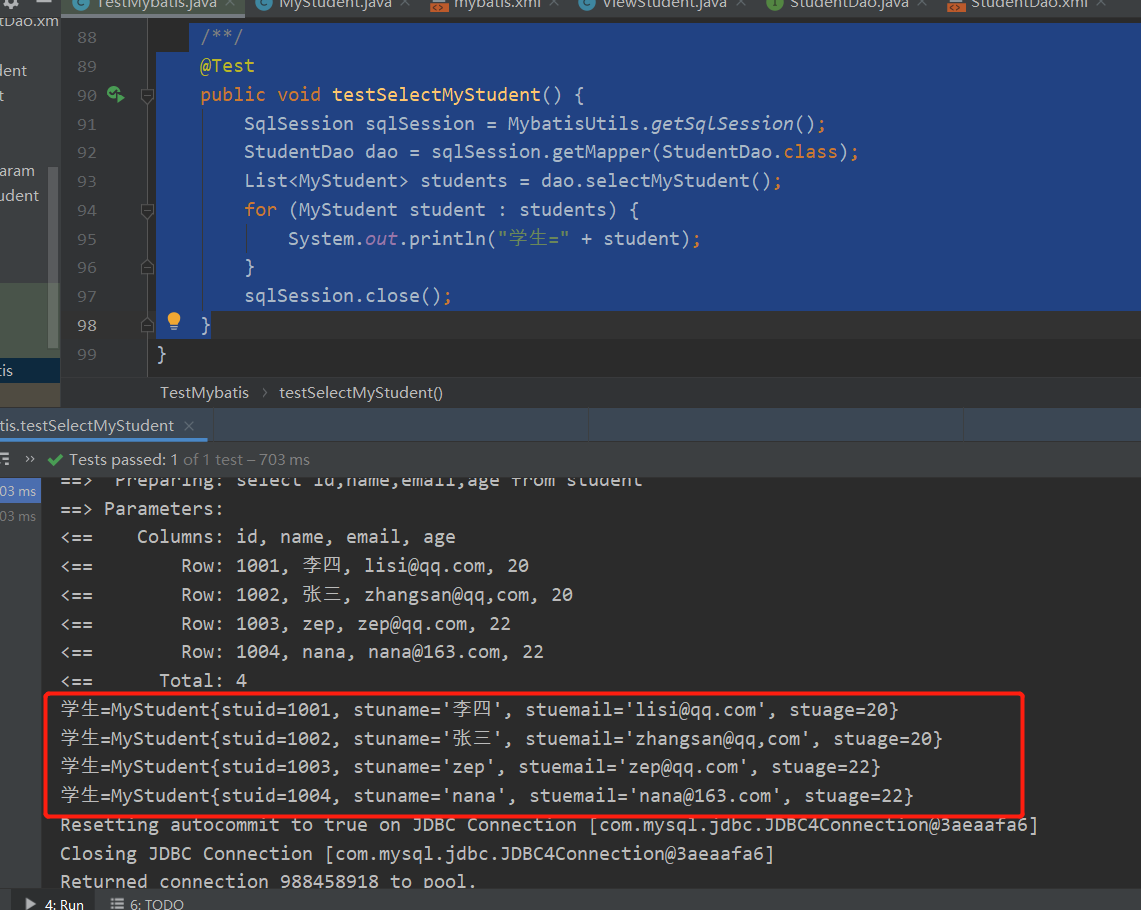The width and height of the screenshot is (1141, 910).
Task: Click the 'Total: 4' console line
Action: tap(203, 681)
